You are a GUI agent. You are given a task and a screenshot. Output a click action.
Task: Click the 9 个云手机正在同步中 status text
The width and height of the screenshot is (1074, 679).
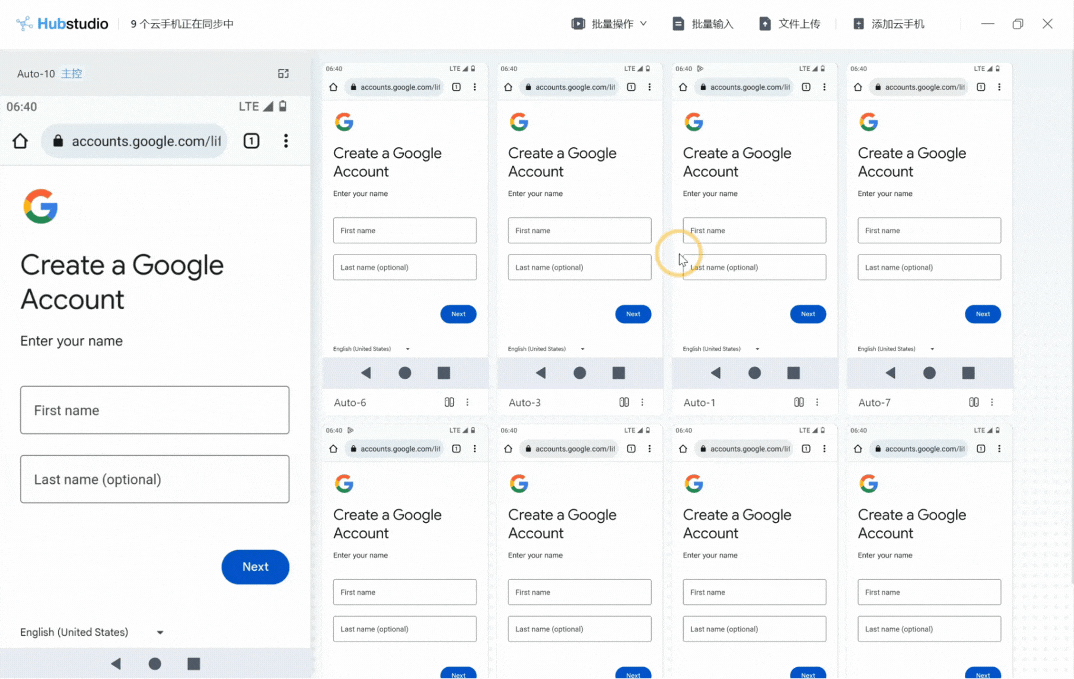coord(182,24)
